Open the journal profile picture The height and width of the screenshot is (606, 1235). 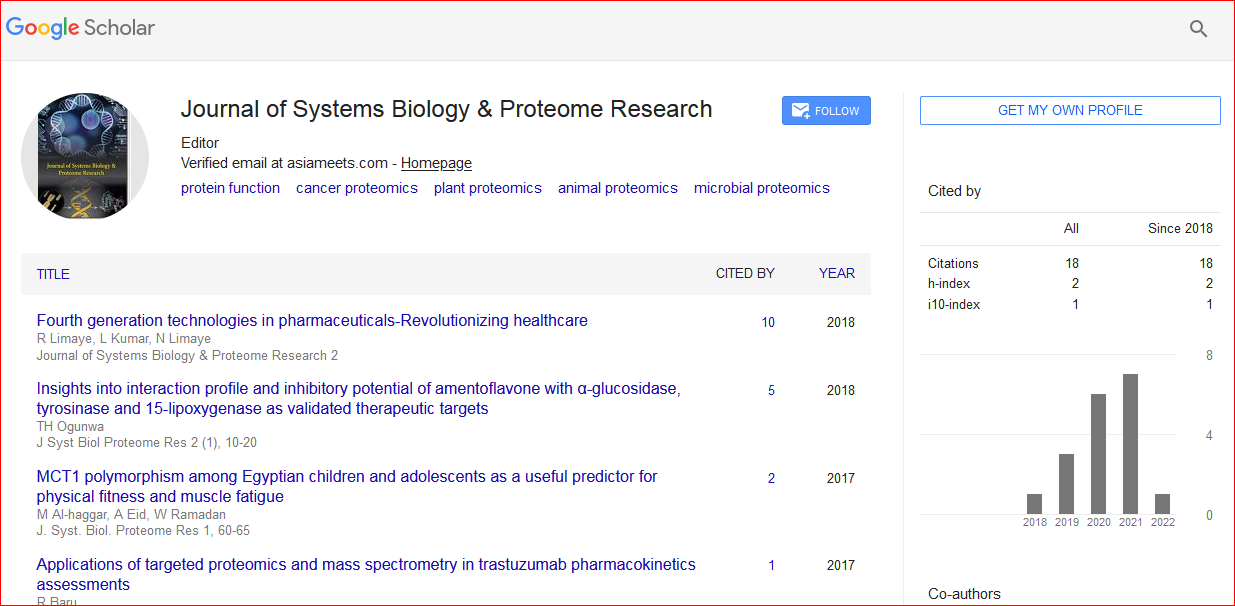click(85, 156)
